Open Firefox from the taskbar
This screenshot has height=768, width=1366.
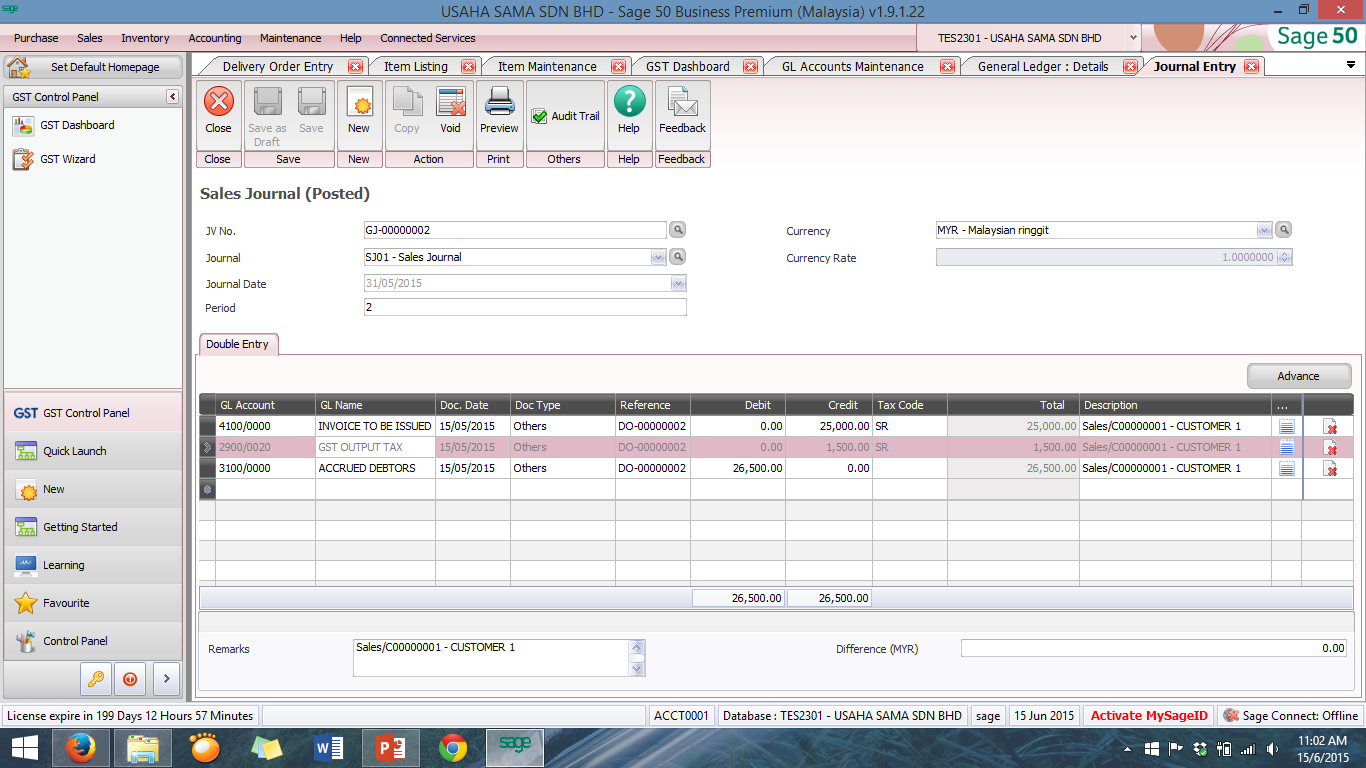[x=81, y=747]
